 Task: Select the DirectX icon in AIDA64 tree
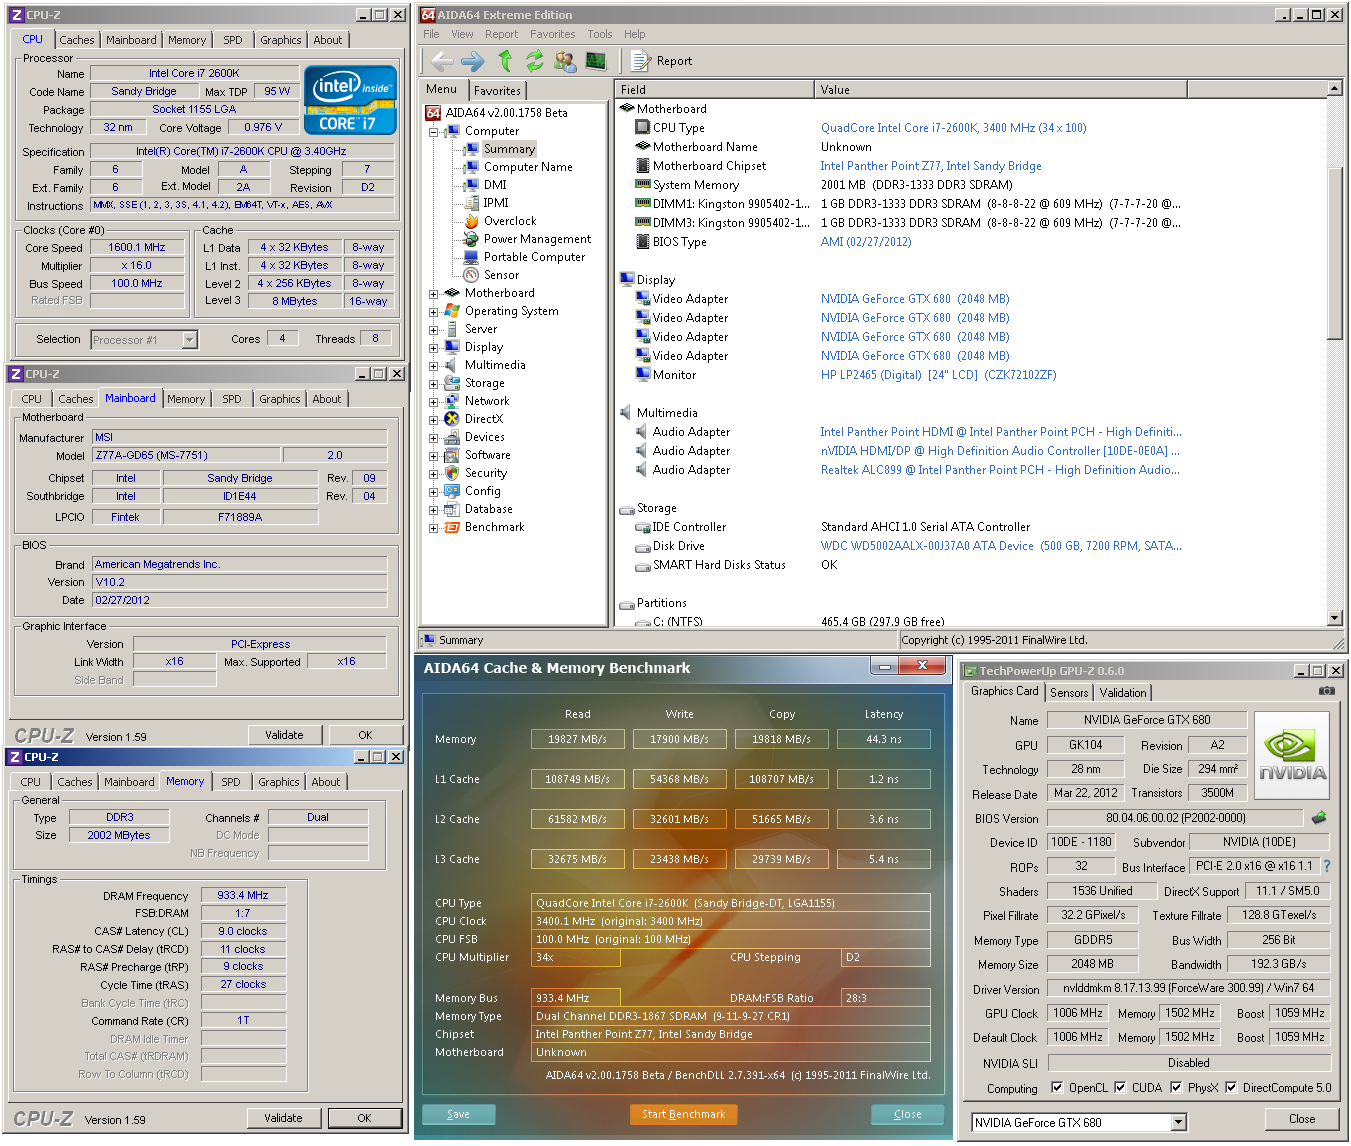(452, 419)
